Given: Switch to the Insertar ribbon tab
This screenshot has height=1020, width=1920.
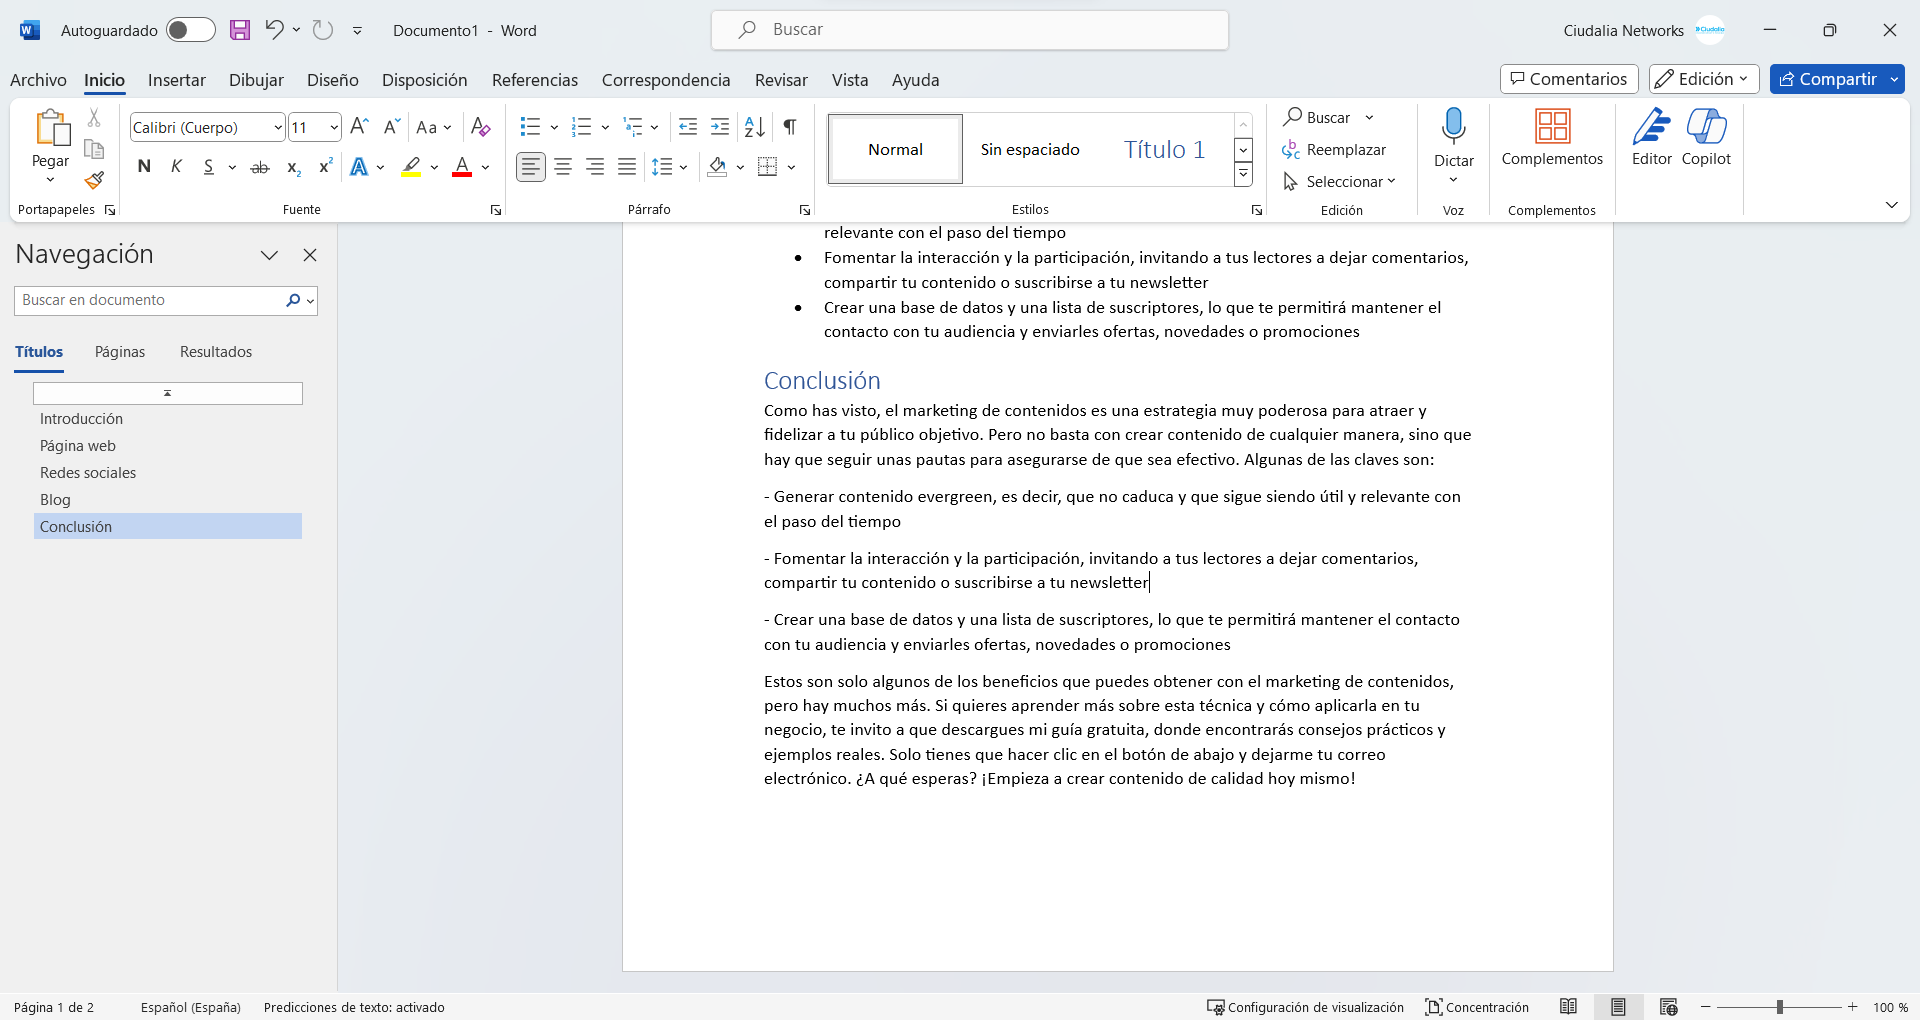Looking at the screenshot, I should click(x=176, y=80).
